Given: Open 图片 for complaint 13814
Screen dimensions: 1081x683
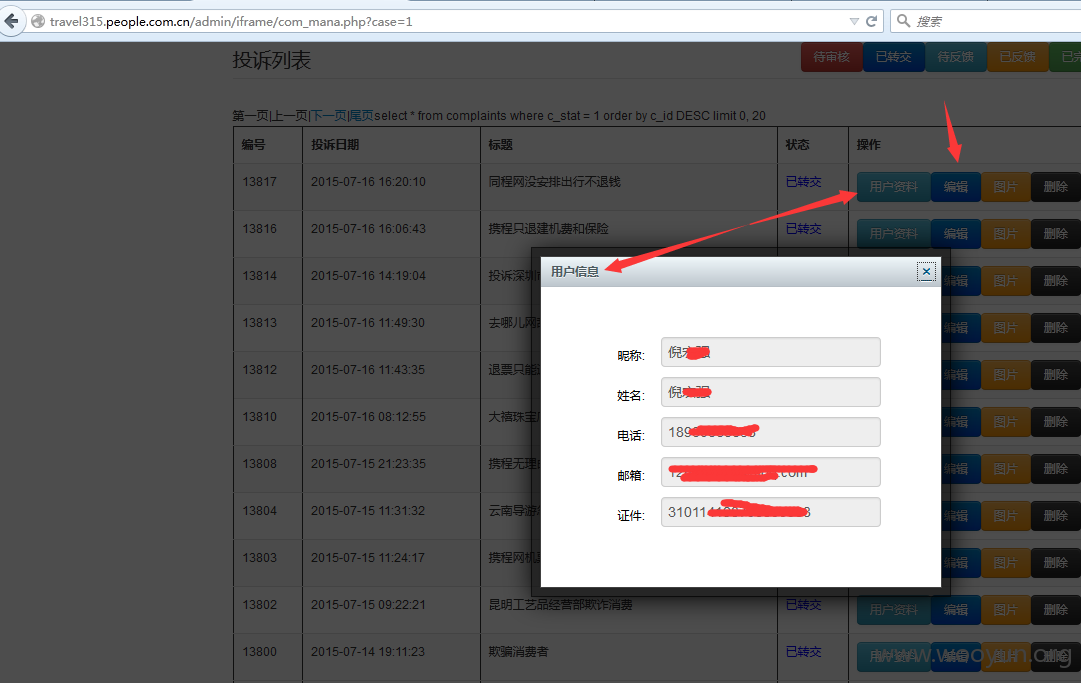Looking at the screenshot, I should (1005, 281).
